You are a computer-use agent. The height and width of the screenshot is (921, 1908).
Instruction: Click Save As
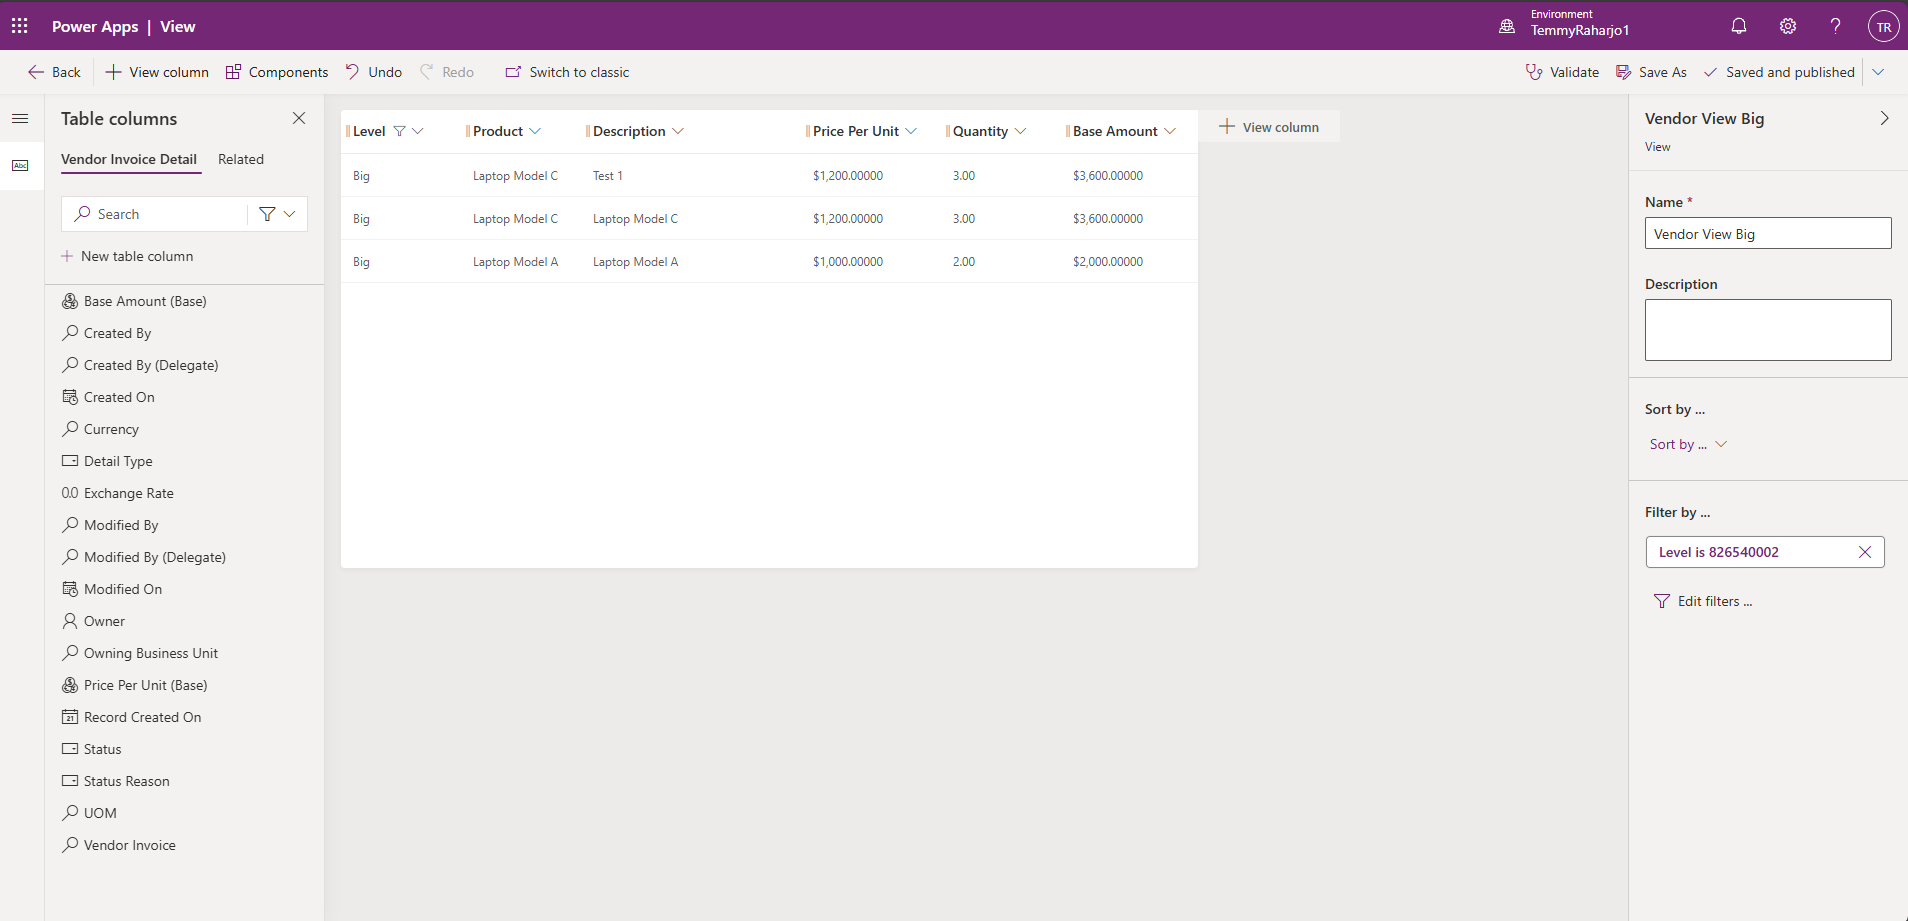pyautogui.click(x=1651, y=72)
